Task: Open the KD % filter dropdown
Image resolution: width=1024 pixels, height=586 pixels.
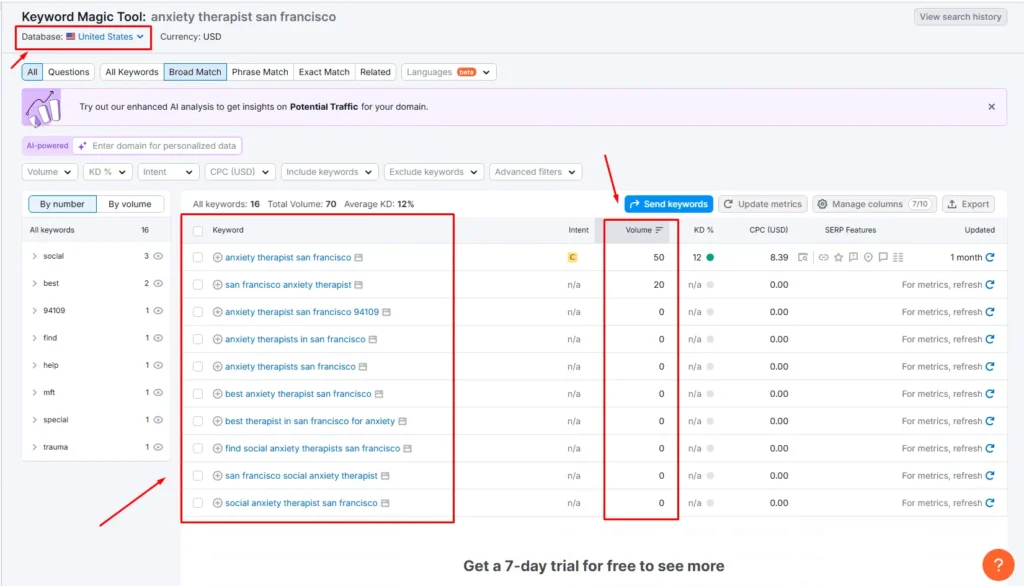Action: point(107,172)
